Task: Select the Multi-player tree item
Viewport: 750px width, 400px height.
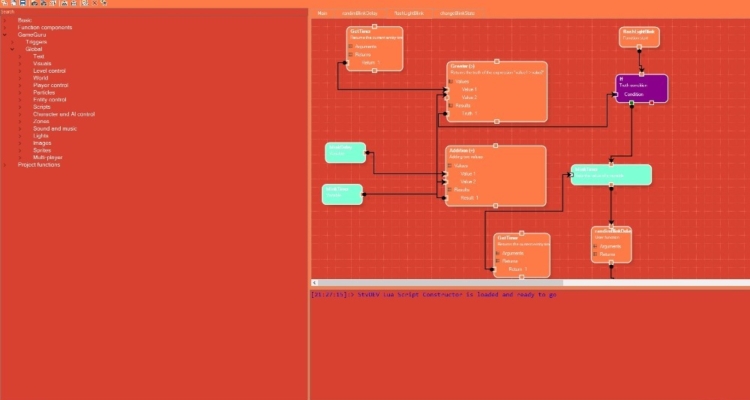Action: click(48, 157)
